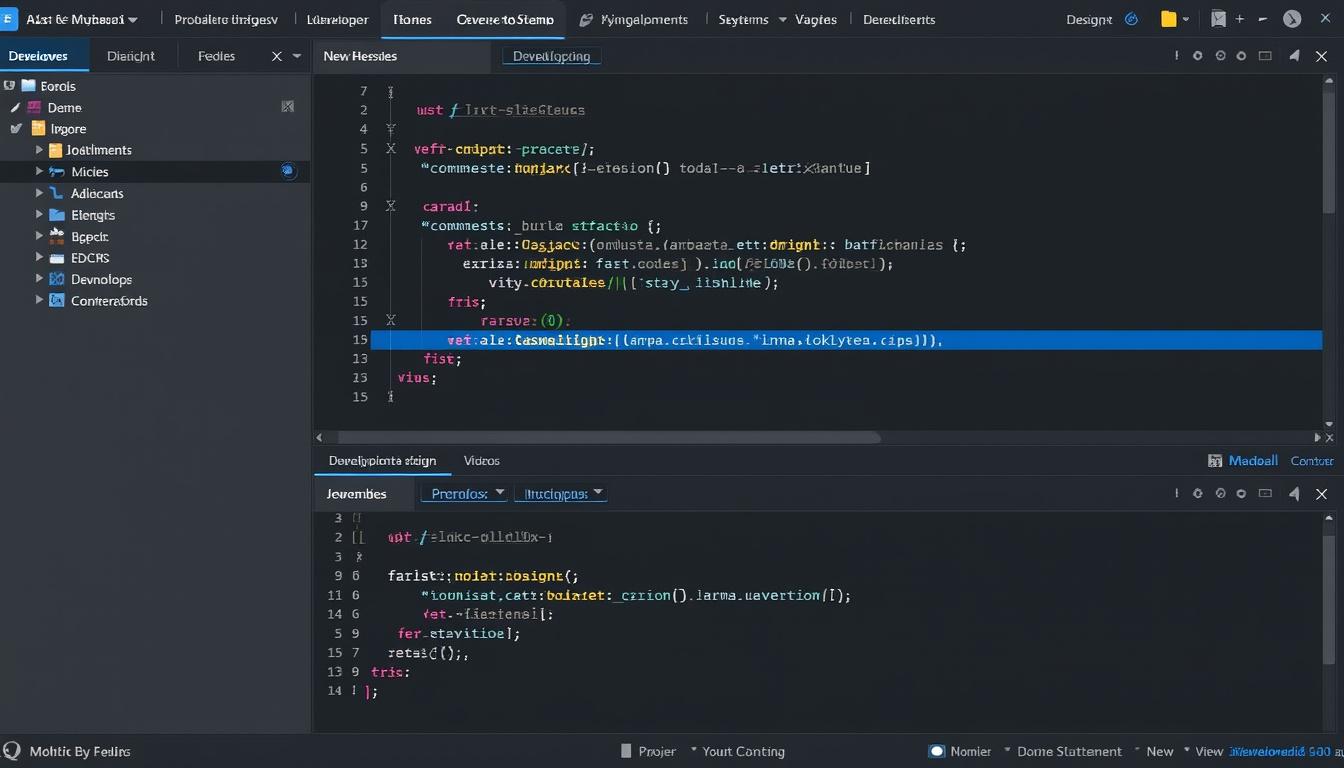
Task: Click the yellow color swatch in the title bar
Action: click(x=1166, y=18)
